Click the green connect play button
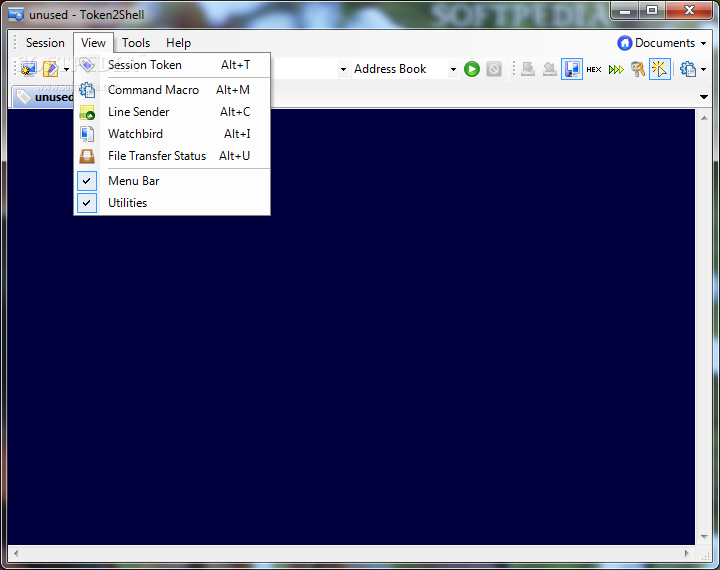This screenshot has width=720, height=570. [472, 69]
